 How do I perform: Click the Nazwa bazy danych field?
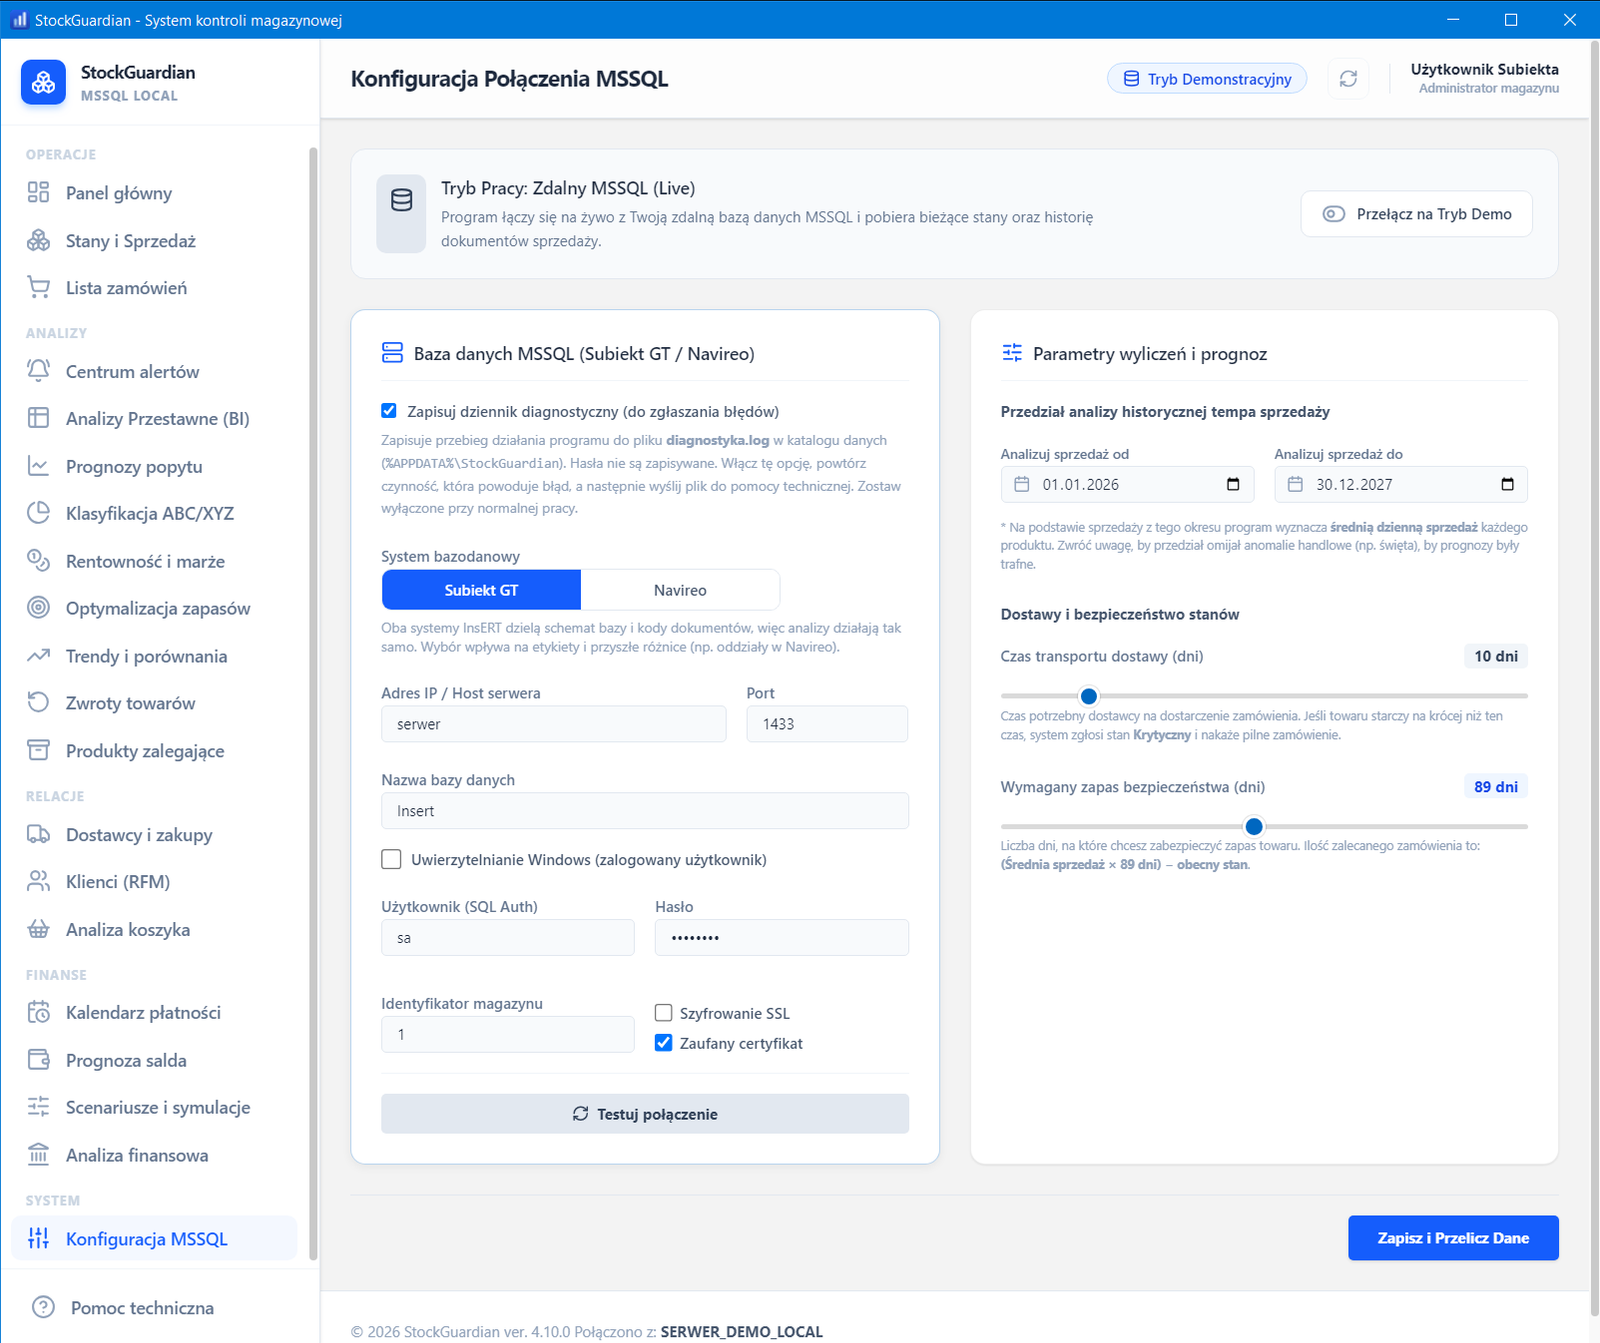[x=645, y=811]
